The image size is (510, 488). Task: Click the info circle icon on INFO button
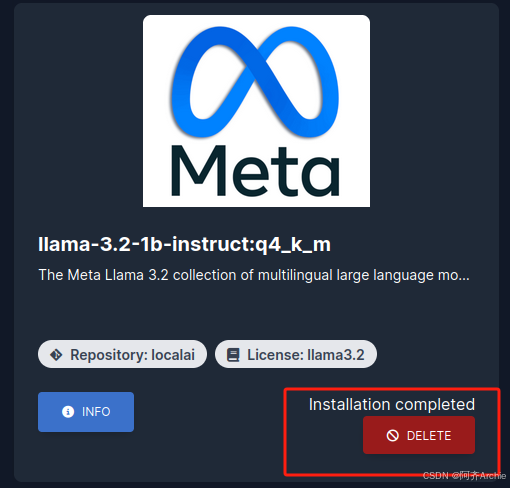pyautogui.click(x=68, y=412)
